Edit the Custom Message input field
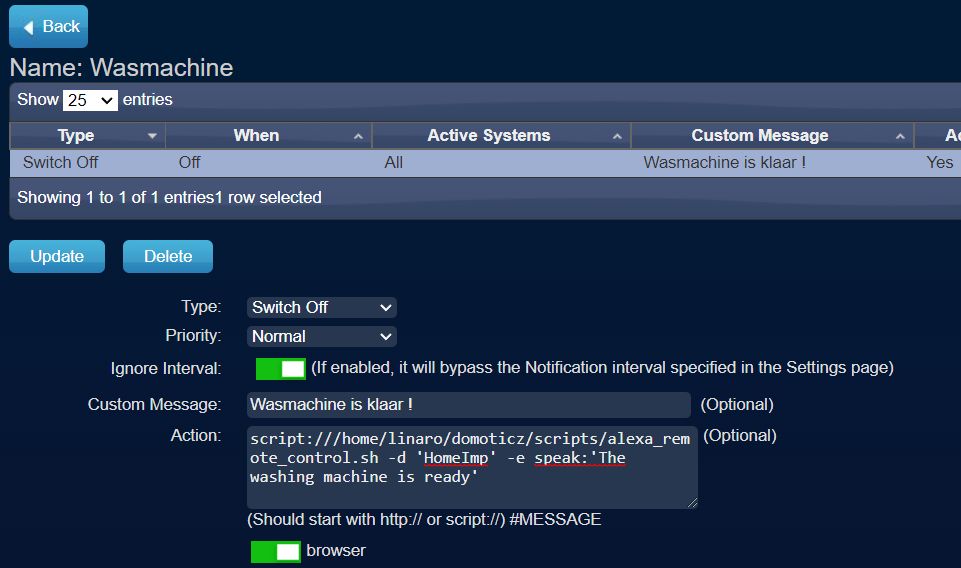 click(x=469, y=405)
